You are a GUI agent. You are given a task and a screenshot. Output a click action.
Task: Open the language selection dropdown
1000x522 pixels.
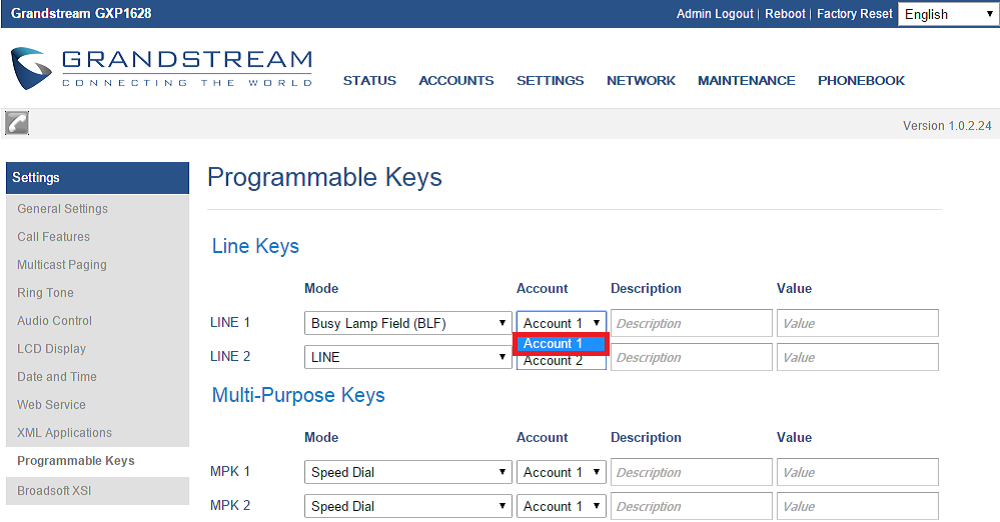pos(946,14)
